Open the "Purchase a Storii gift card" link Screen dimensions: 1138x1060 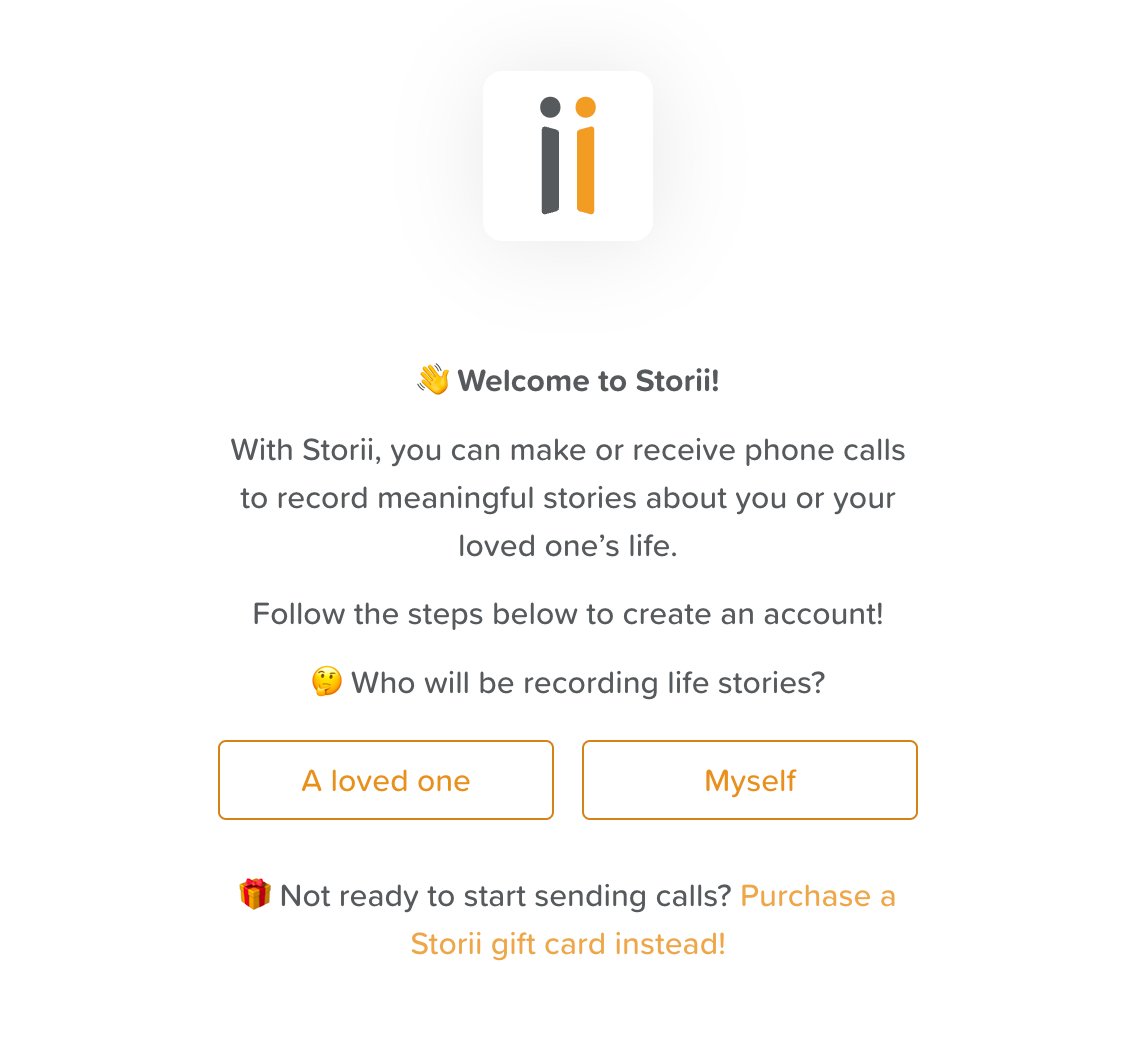coord(817,895)
